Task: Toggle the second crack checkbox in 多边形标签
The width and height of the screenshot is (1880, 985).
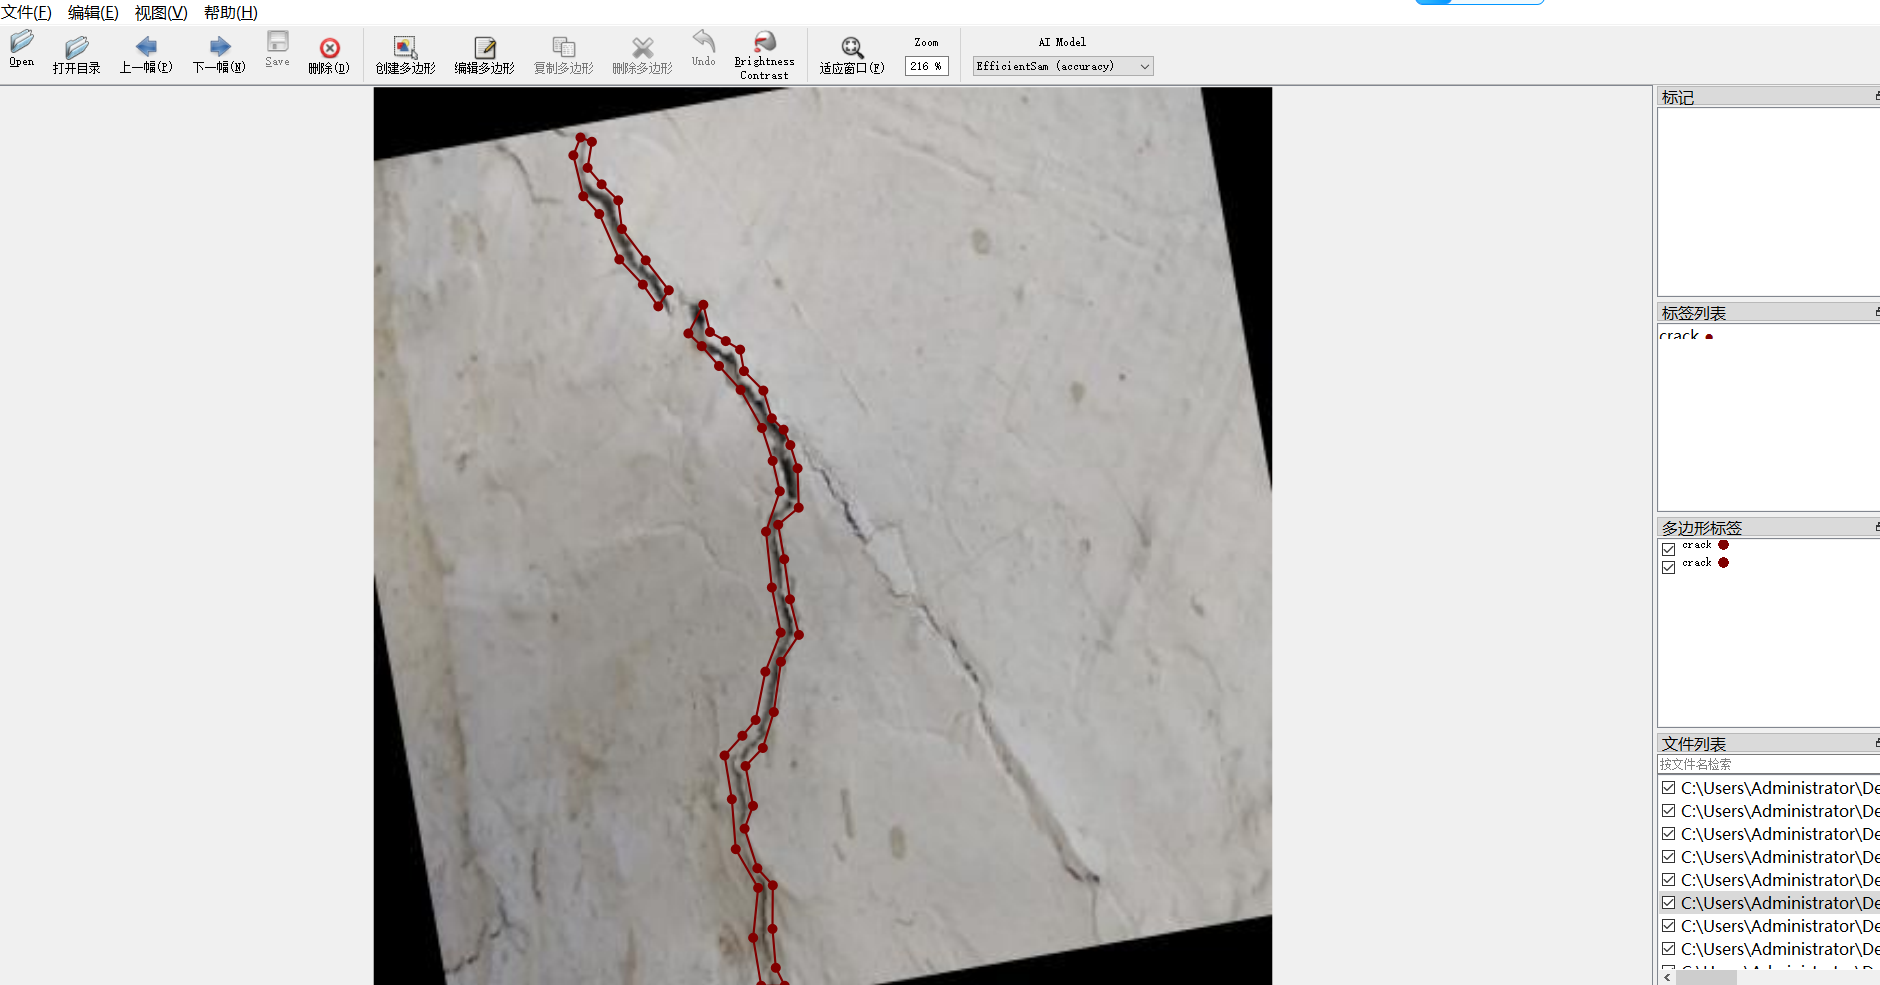Action: coord(1668,567)
